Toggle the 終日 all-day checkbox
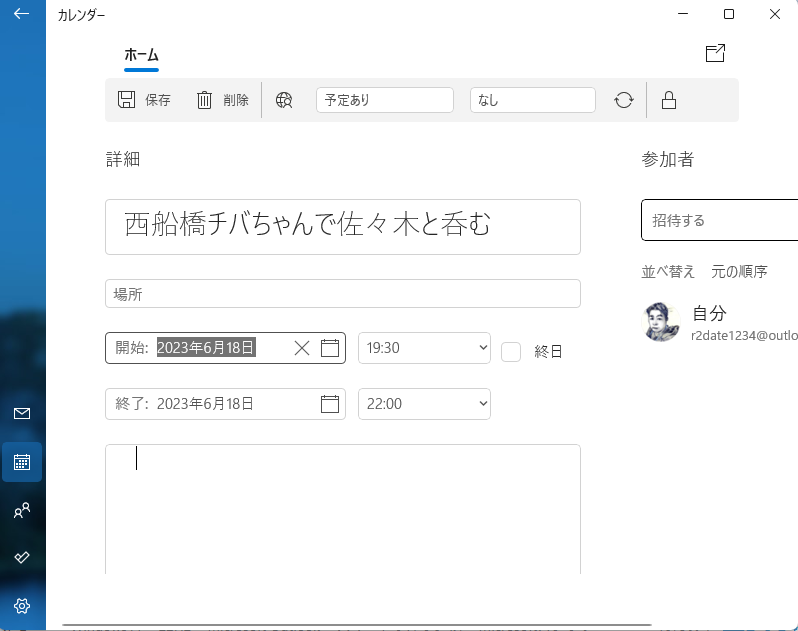The height and width of the screenshot is (631, 798). pos(511,352)
